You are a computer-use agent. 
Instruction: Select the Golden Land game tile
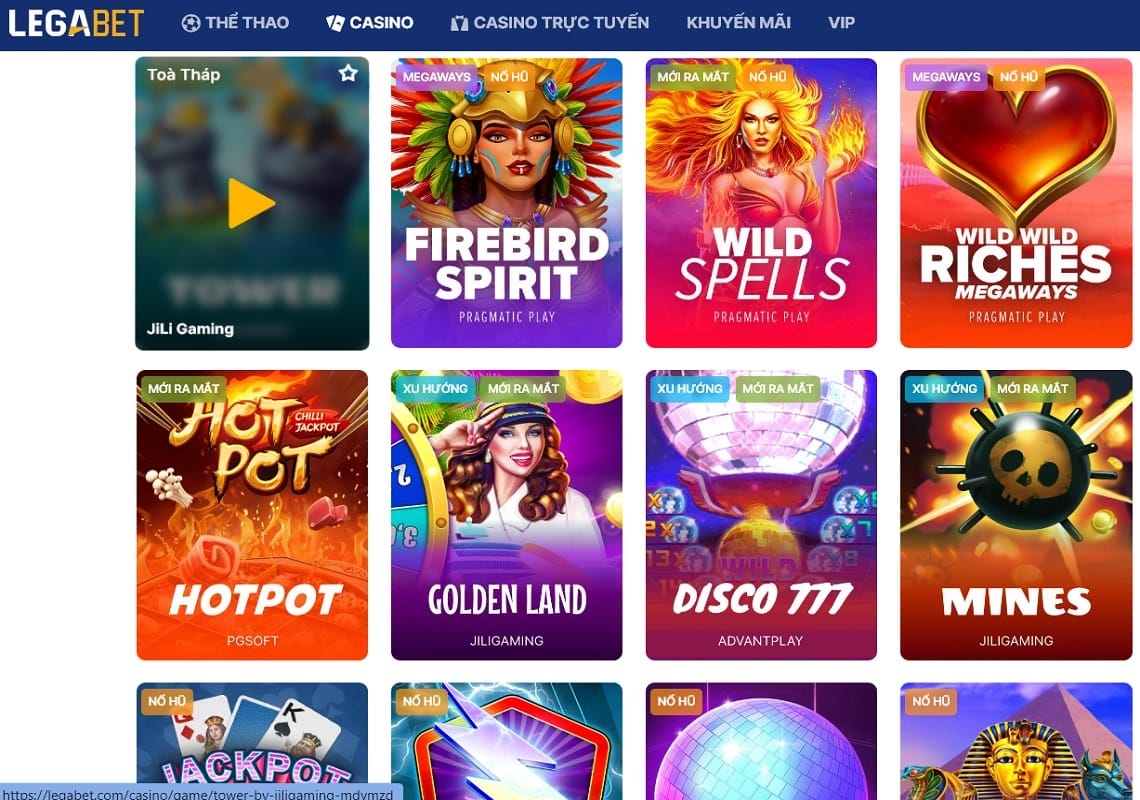pyautogui.click(x=507, y=515)
